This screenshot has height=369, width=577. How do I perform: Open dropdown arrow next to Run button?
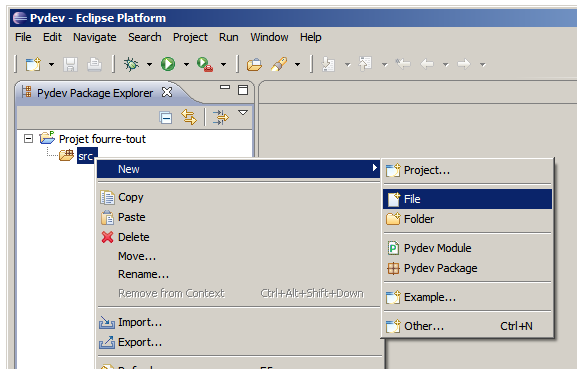[187, 64]
